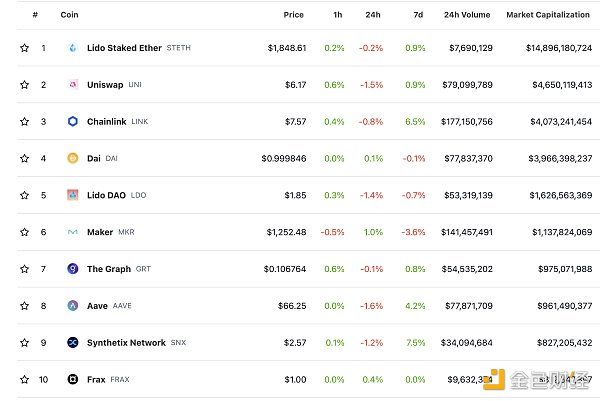This screenshot has height=401, width=600.
Task: Toggle the star for Chainlink row
Action: click(x=24, y=121)
